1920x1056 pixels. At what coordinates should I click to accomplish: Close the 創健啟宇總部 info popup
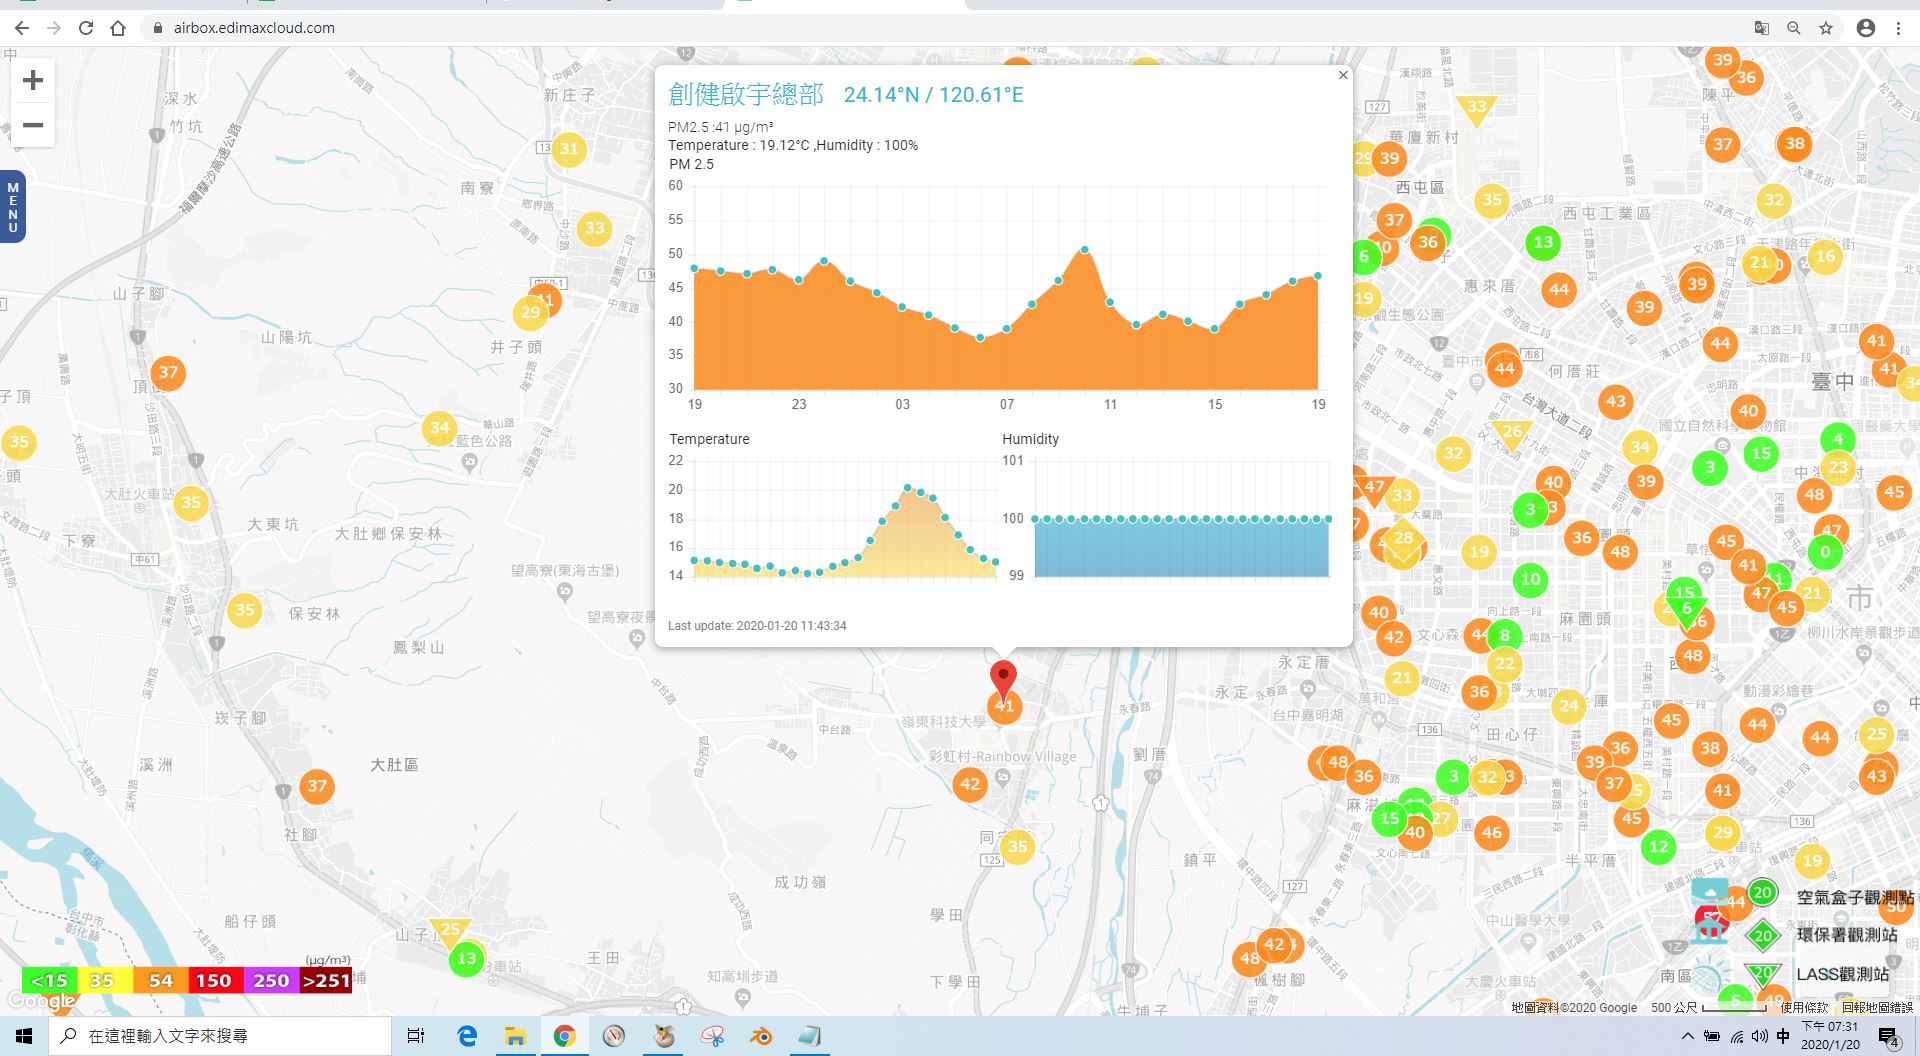[x=1343, y=75]
